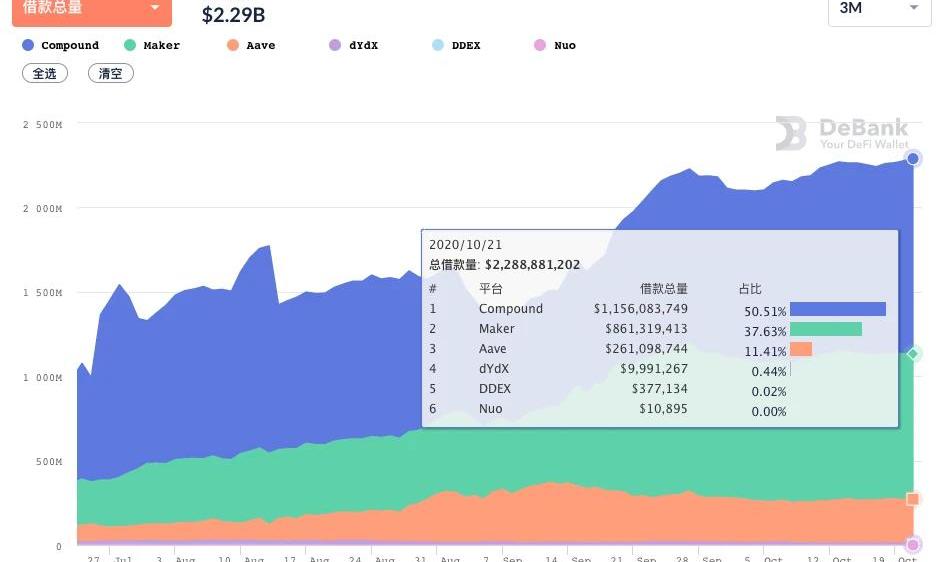Toggle DDEX series in legend
Screen dimensions: 943x562
(x=456, y=45)
